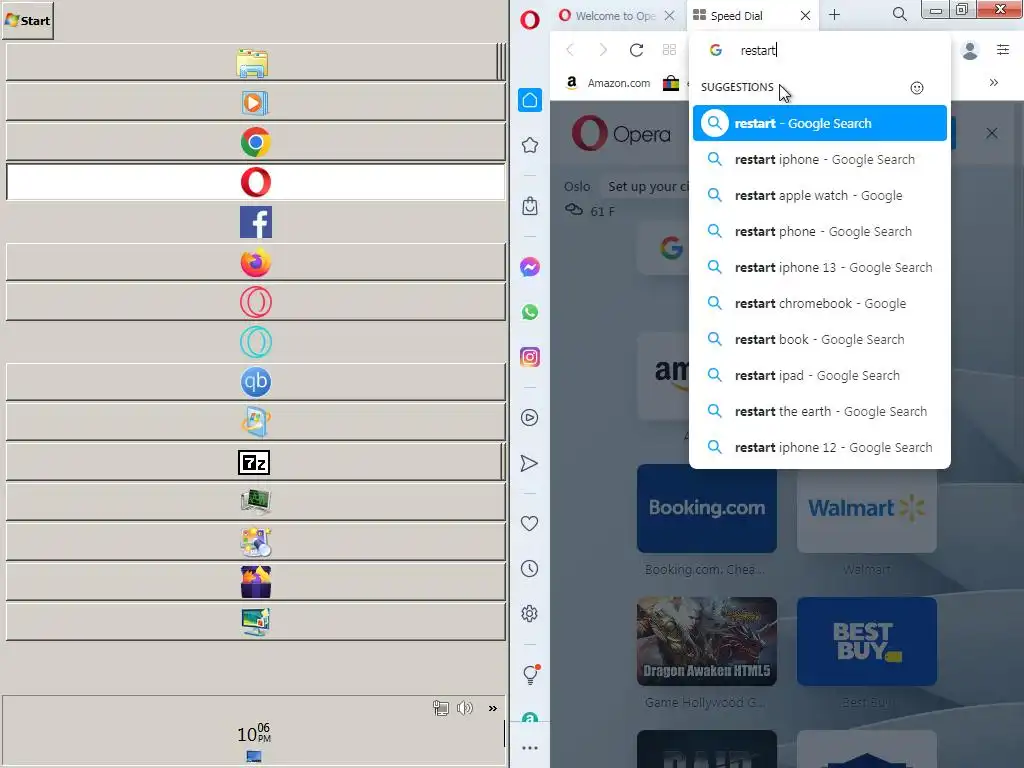Image resolution: width=1024 pixels, height=768 pixels.
Task: Expand bookmarks bar overflow chevron
Action: (x=993, y=82)
